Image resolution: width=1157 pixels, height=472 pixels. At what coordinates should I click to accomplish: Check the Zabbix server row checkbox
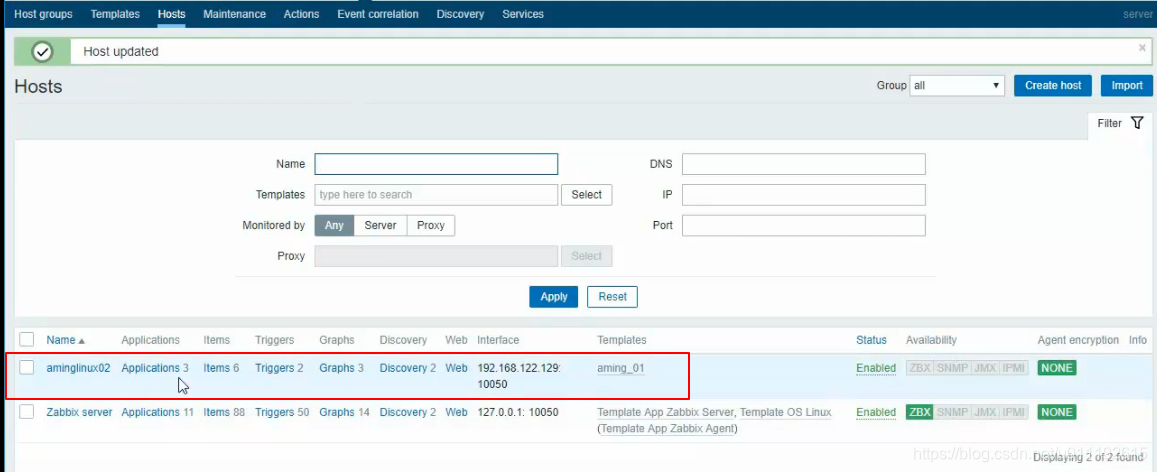(x=27, y=412)
